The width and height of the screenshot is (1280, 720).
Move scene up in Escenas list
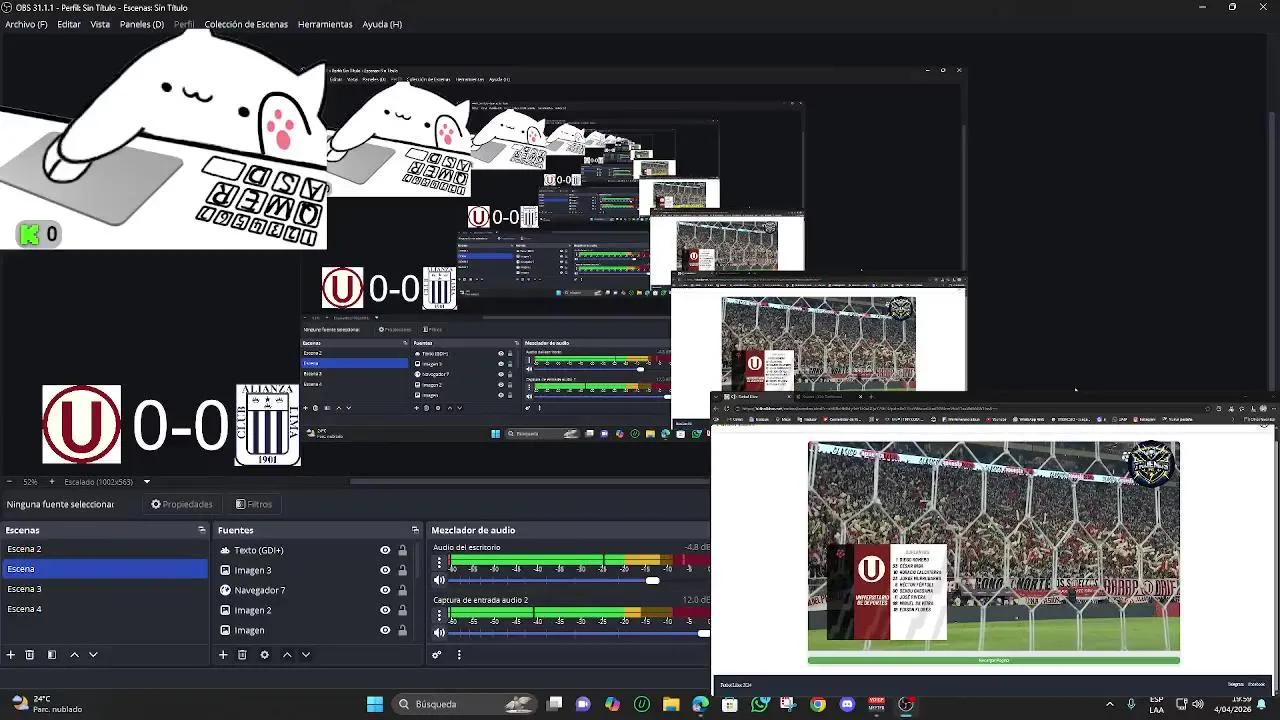[74, 655]
